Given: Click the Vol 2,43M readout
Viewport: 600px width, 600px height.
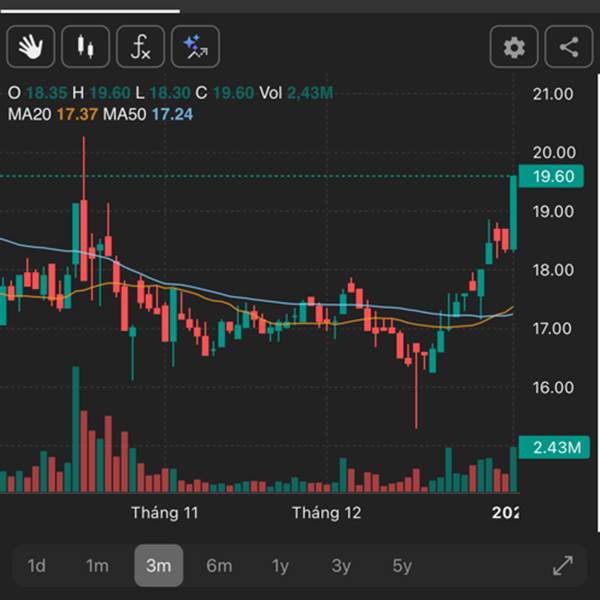Looking at the screenshot, I should pos(296,93).
